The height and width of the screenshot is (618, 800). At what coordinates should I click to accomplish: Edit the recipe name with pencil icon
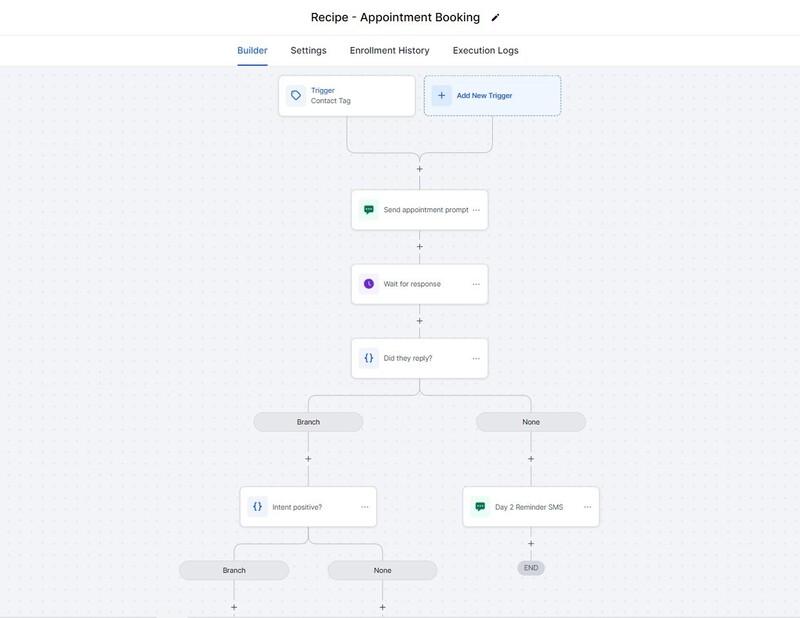point(495,18)
